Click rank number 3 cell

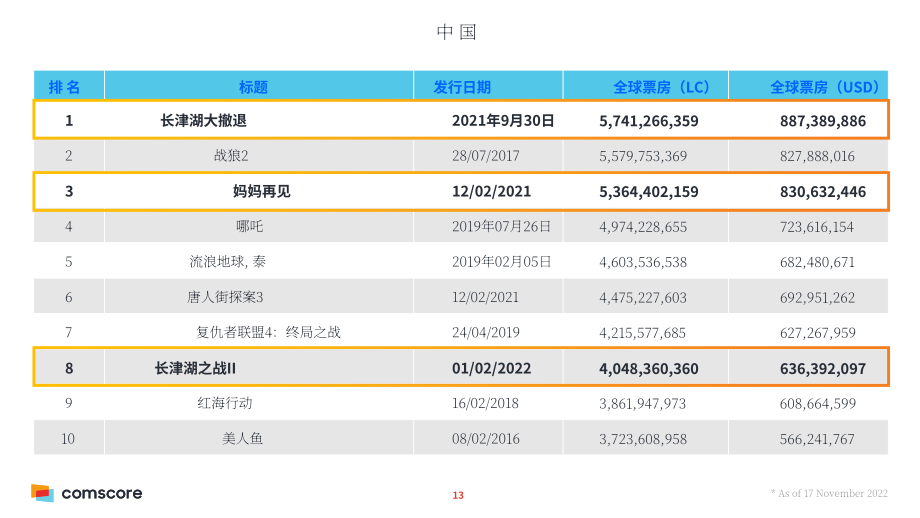click(69, 191)
